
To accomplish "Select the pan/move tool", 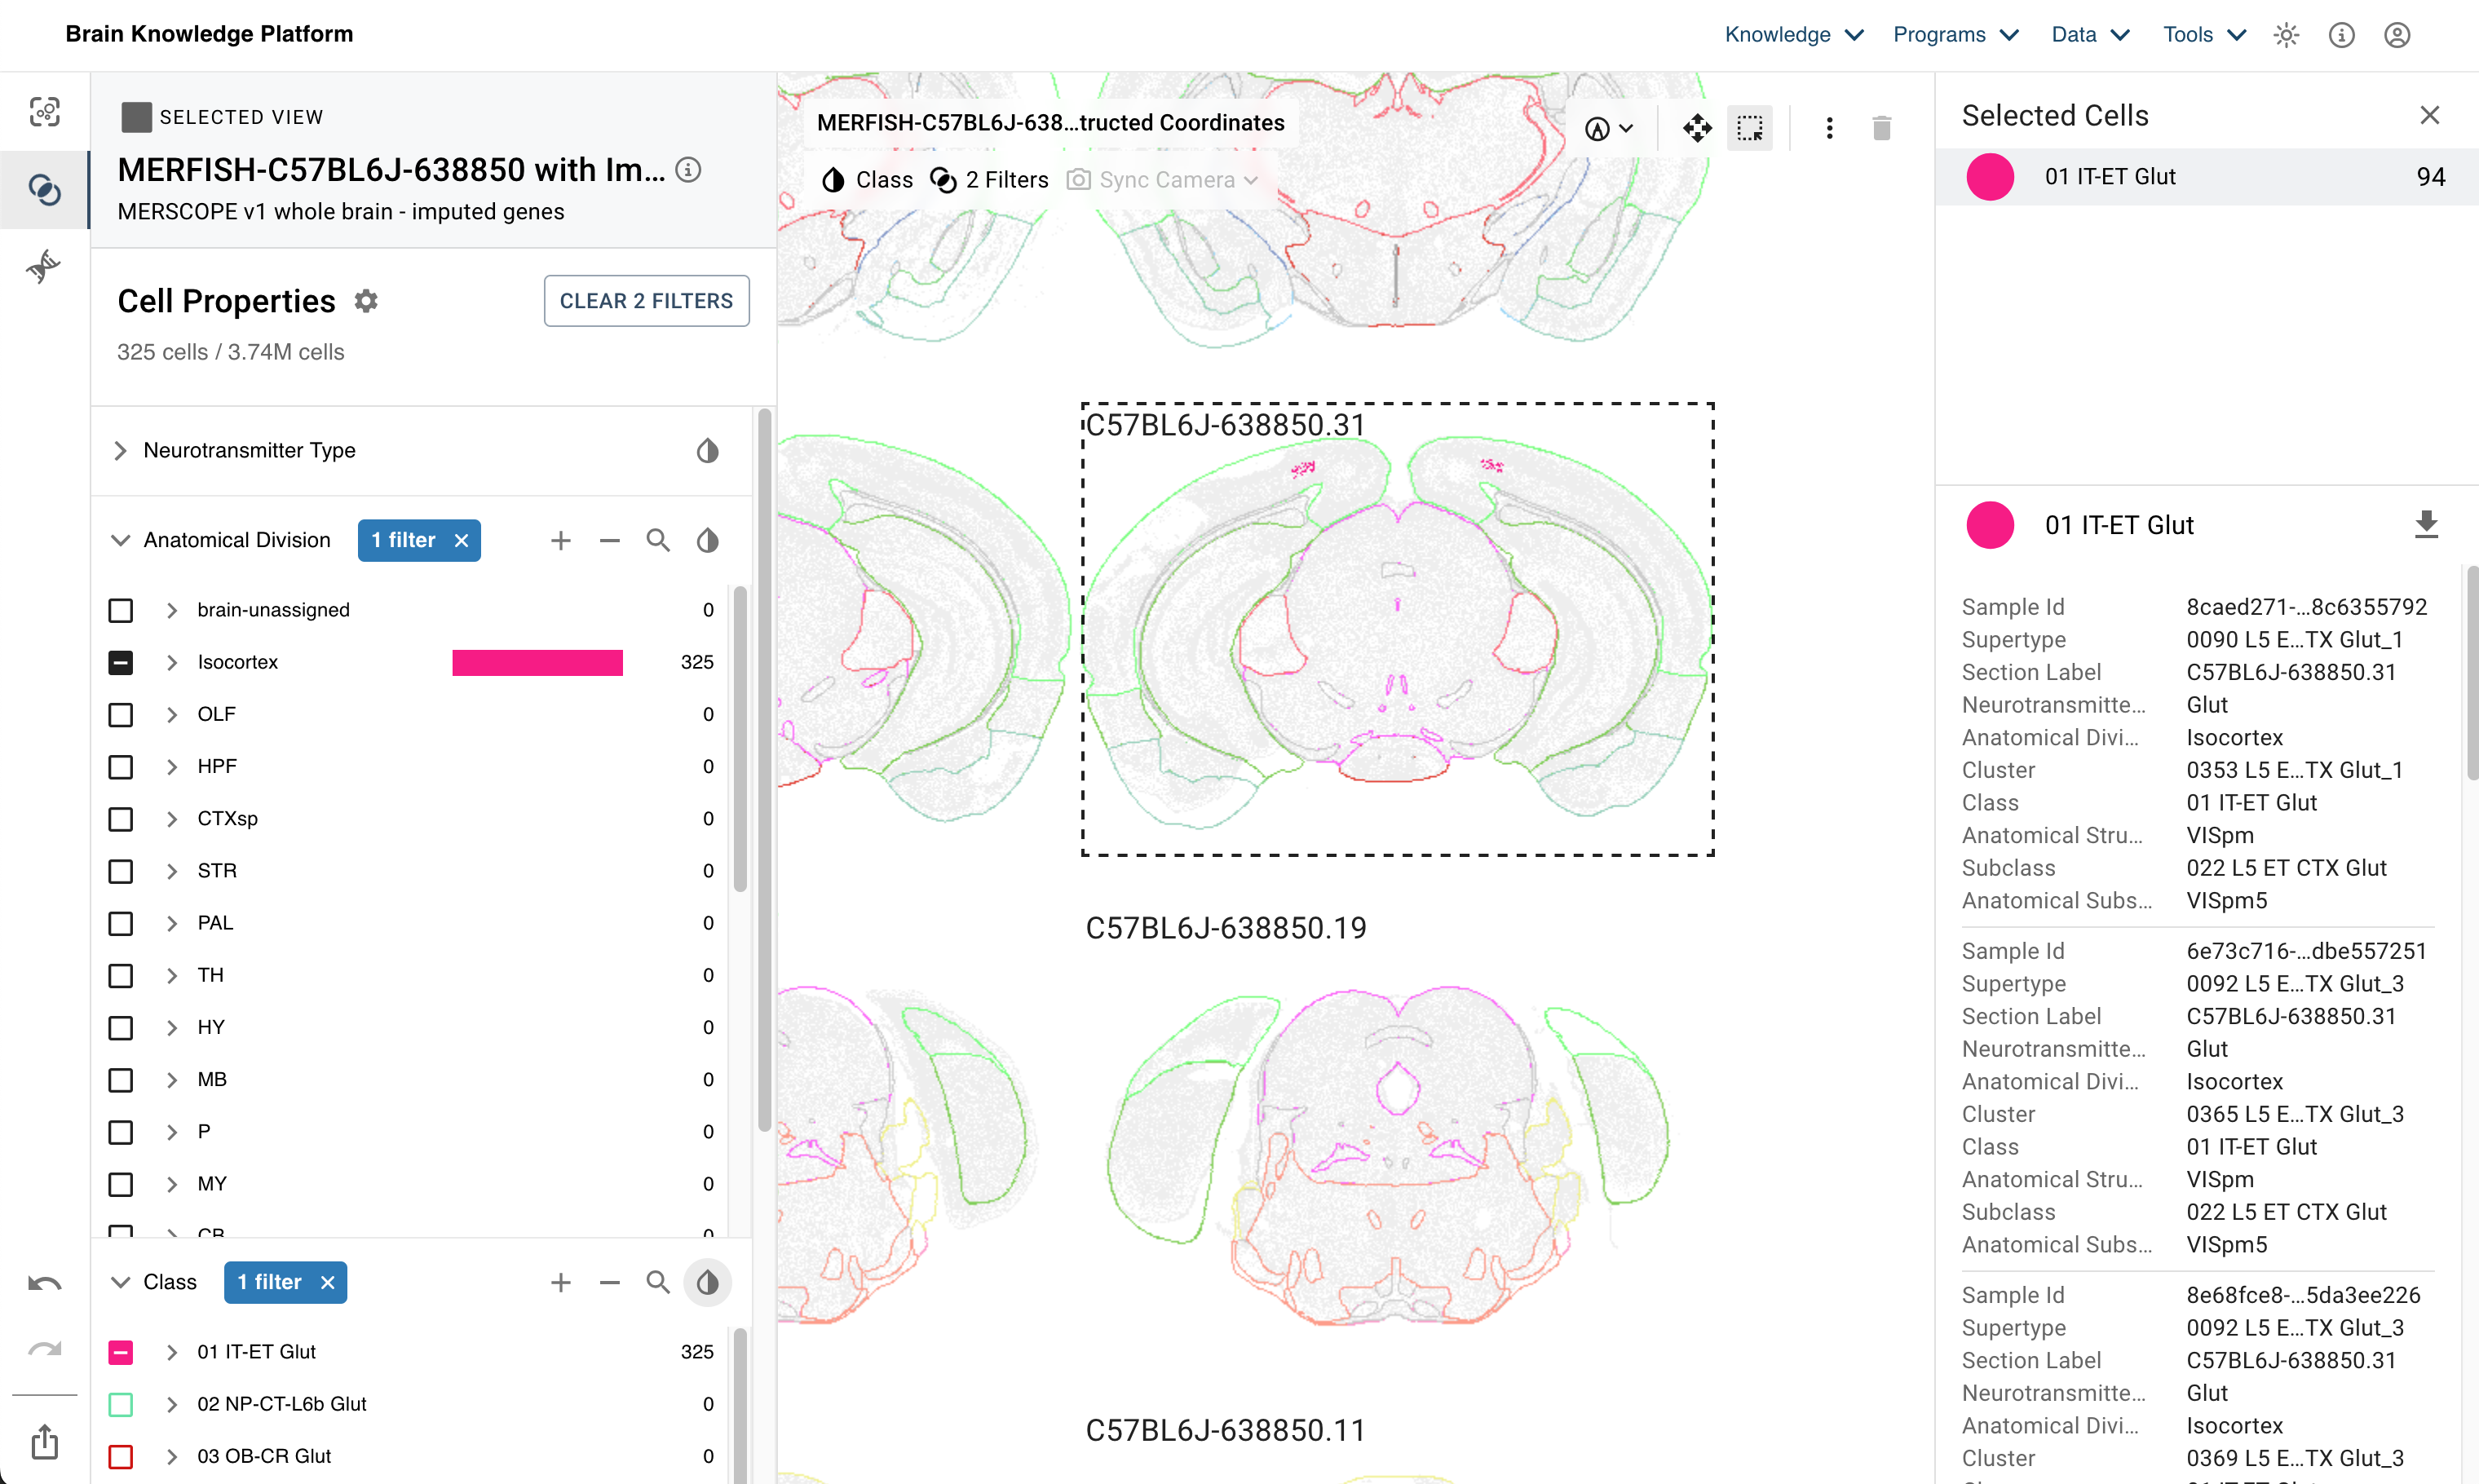I will coord(1697,128).
